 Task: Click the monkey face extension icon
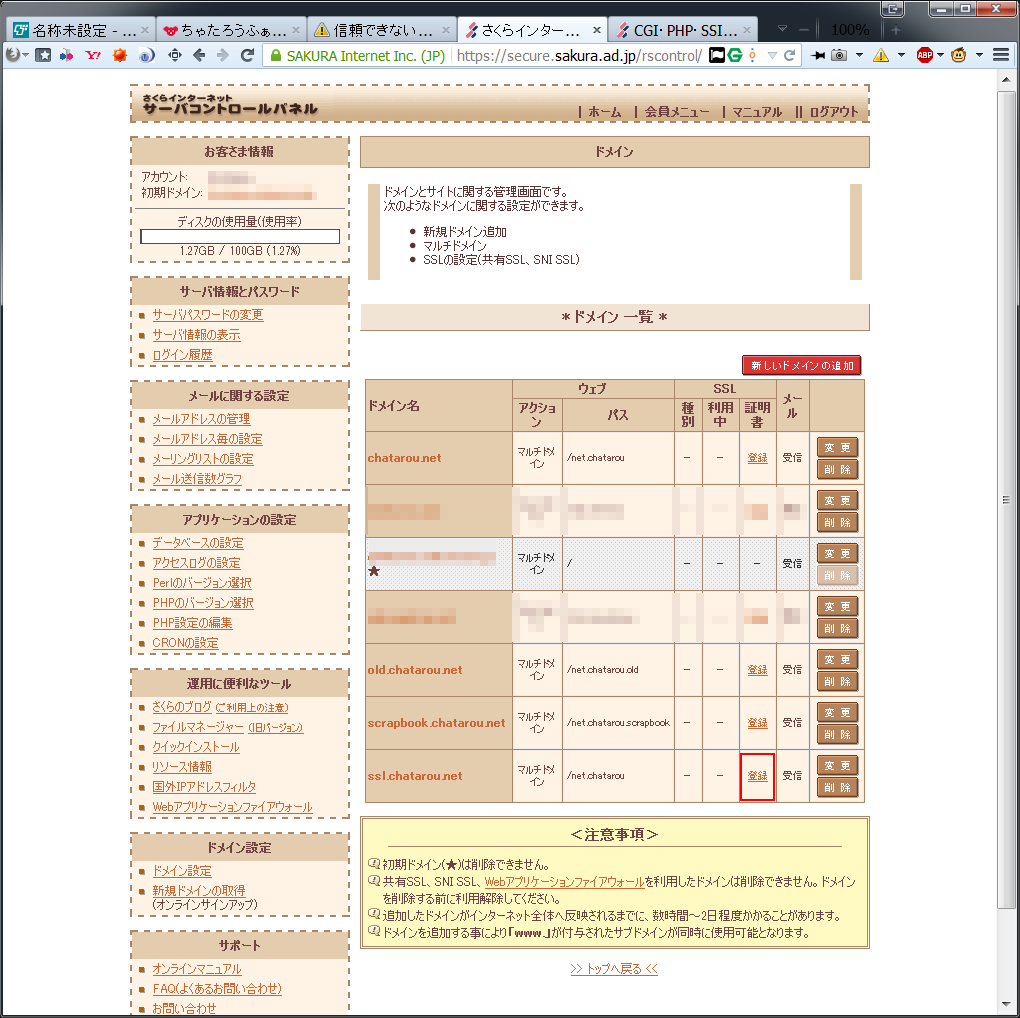coord(958,55)
